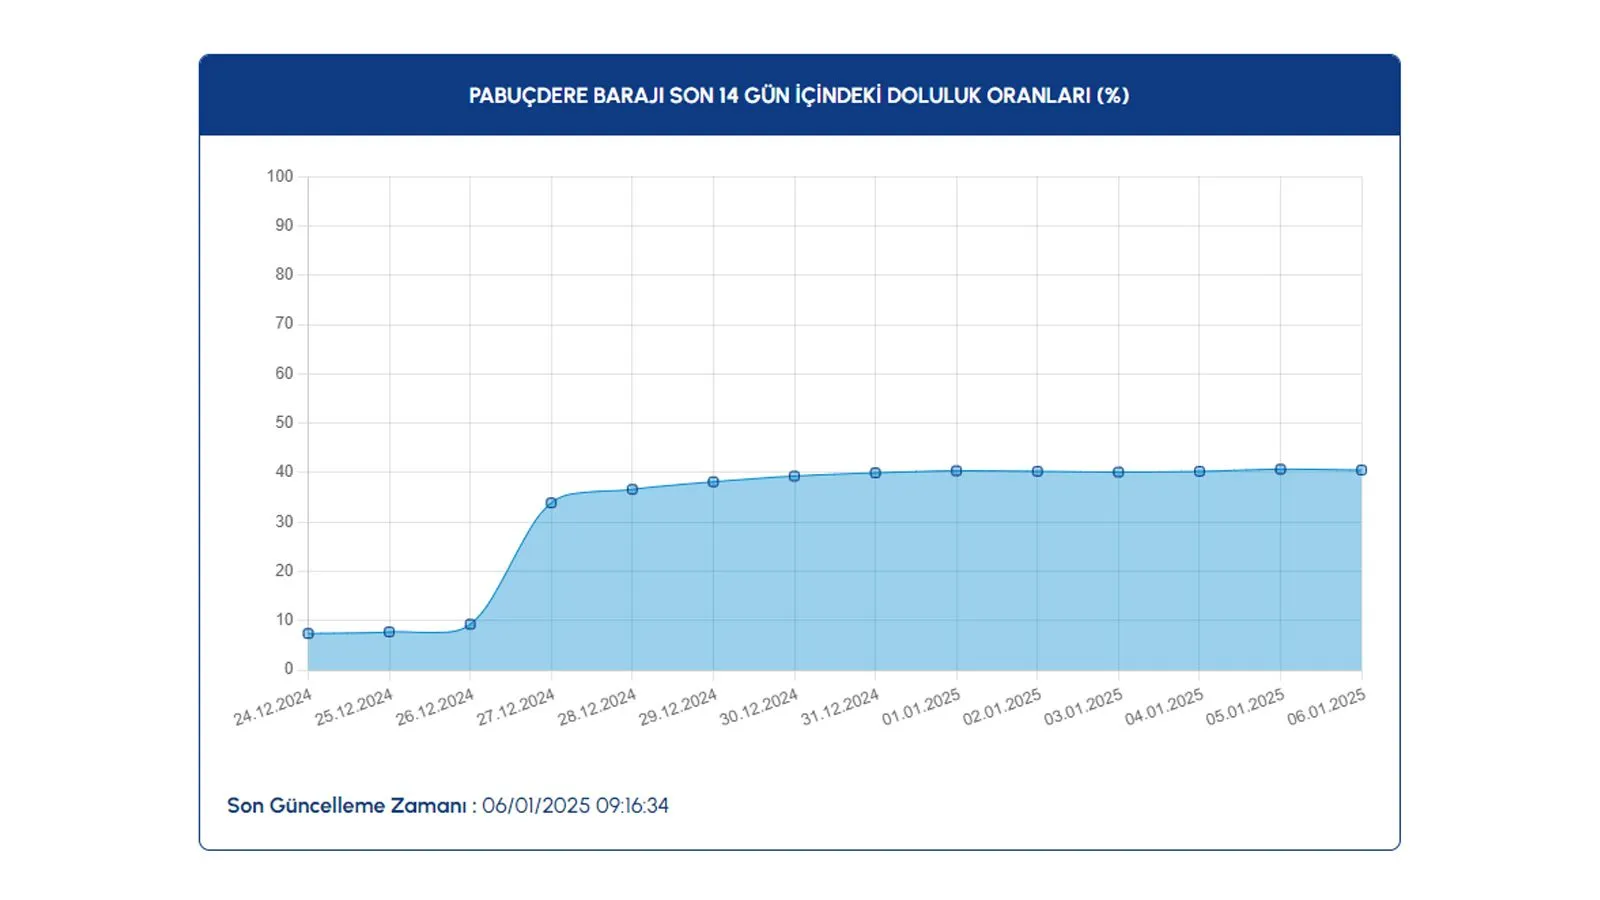Click the 26.12.2024 x-axis date label

pos(434,708)
